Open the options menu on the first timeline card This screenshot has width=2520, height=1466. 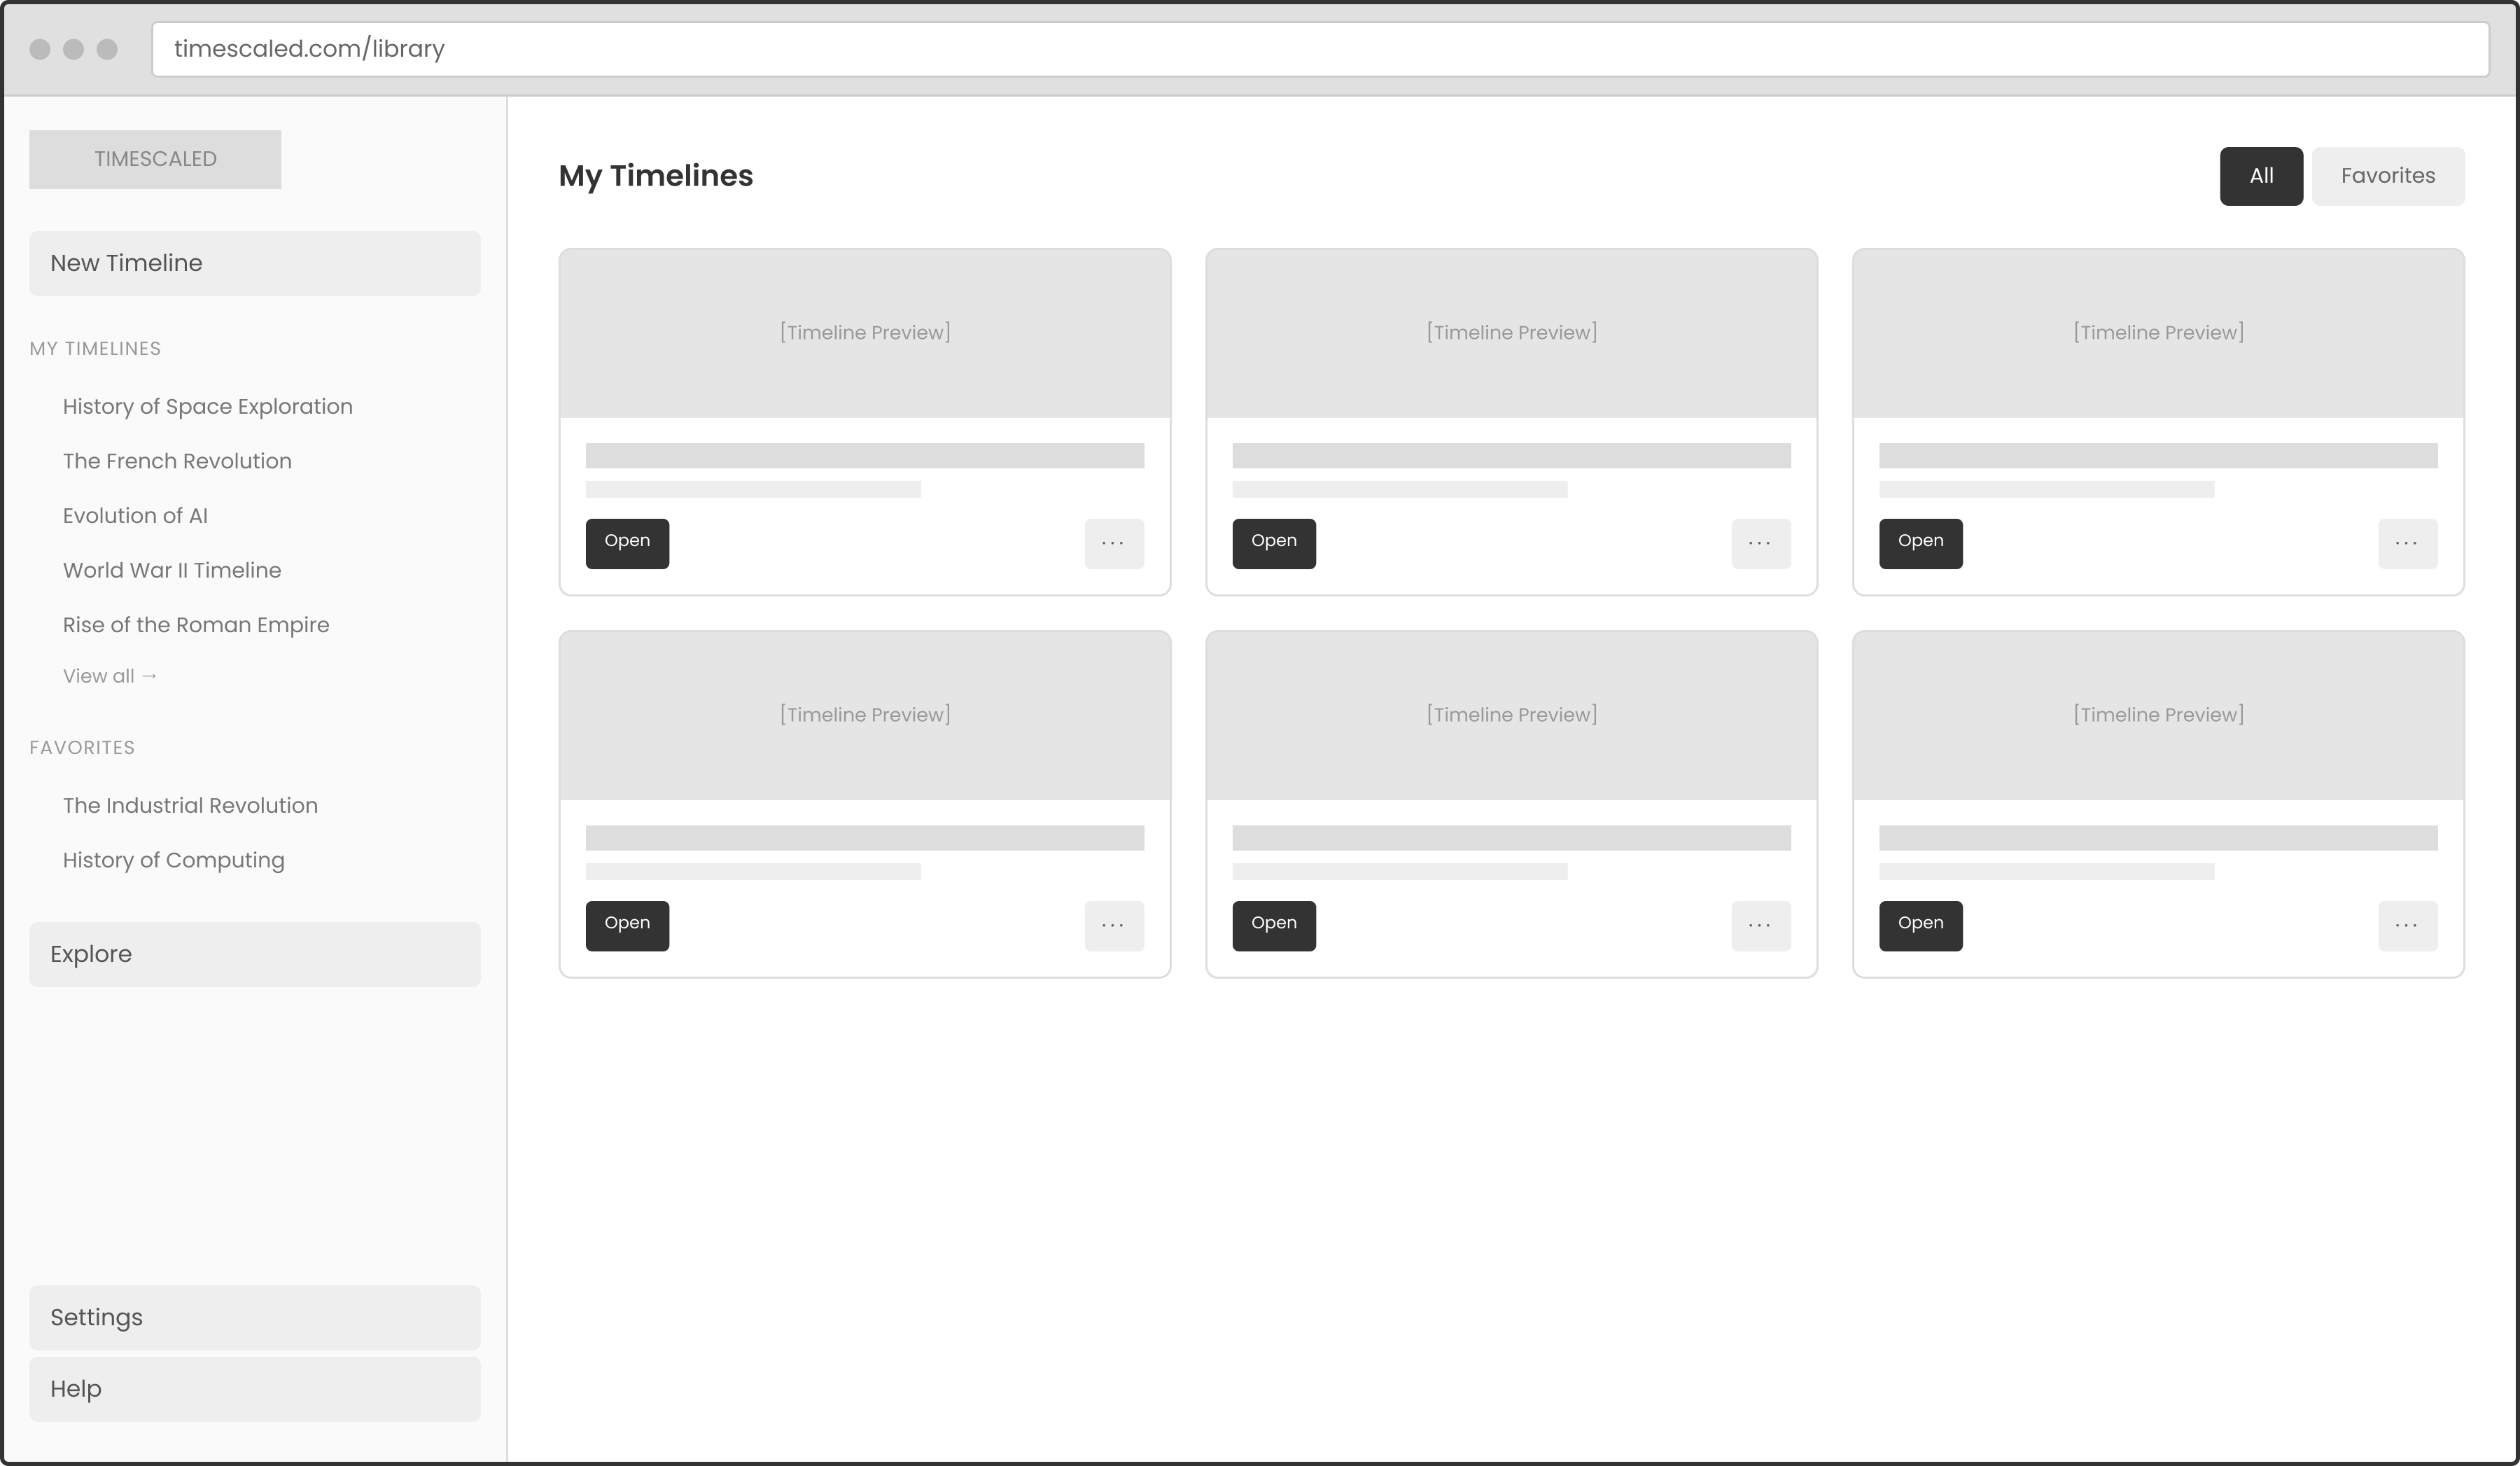click(1113, 543)
